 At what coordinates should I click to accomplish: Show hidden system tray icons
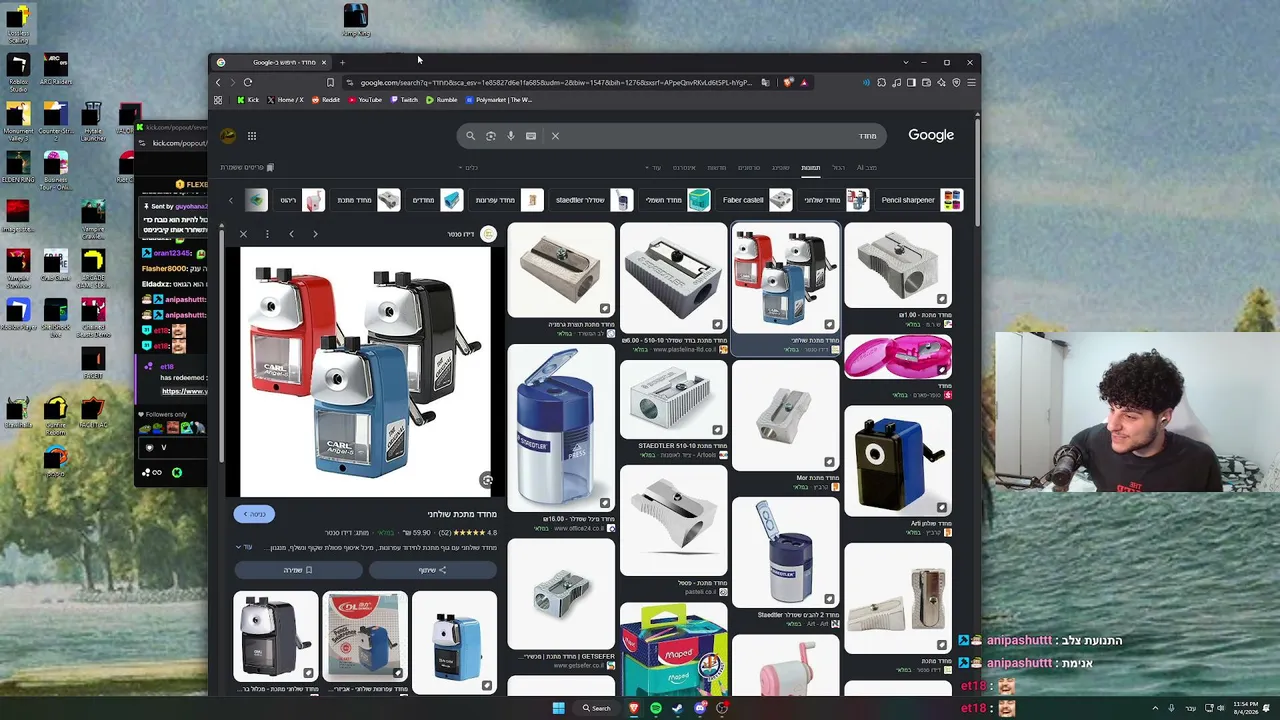point(1156,708)
